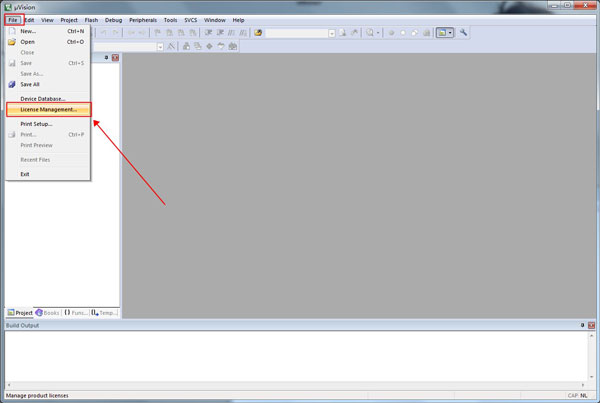Choose New... from File menu
Image resolution: width=600 pixels, height=403 pixels.
28,31
